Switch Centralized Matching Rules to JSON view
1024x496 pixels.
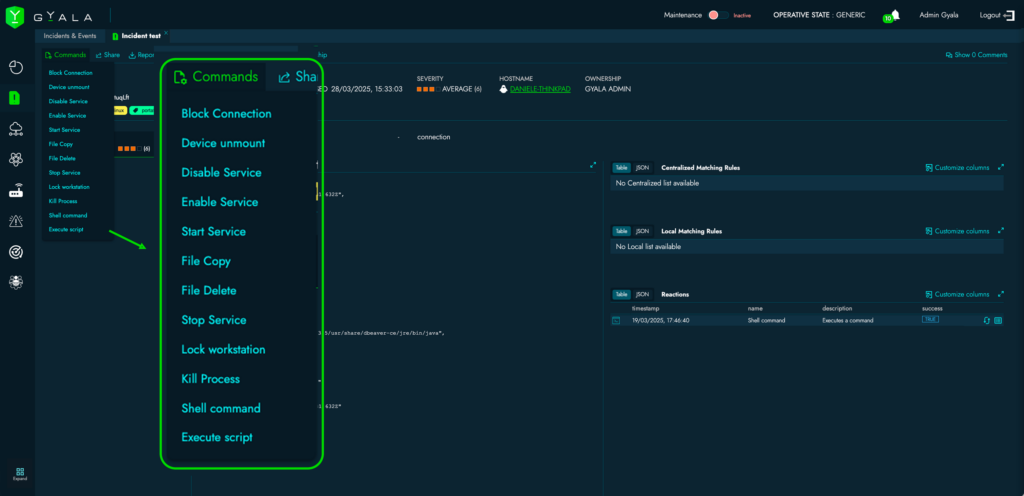click(x=642, y=168)
